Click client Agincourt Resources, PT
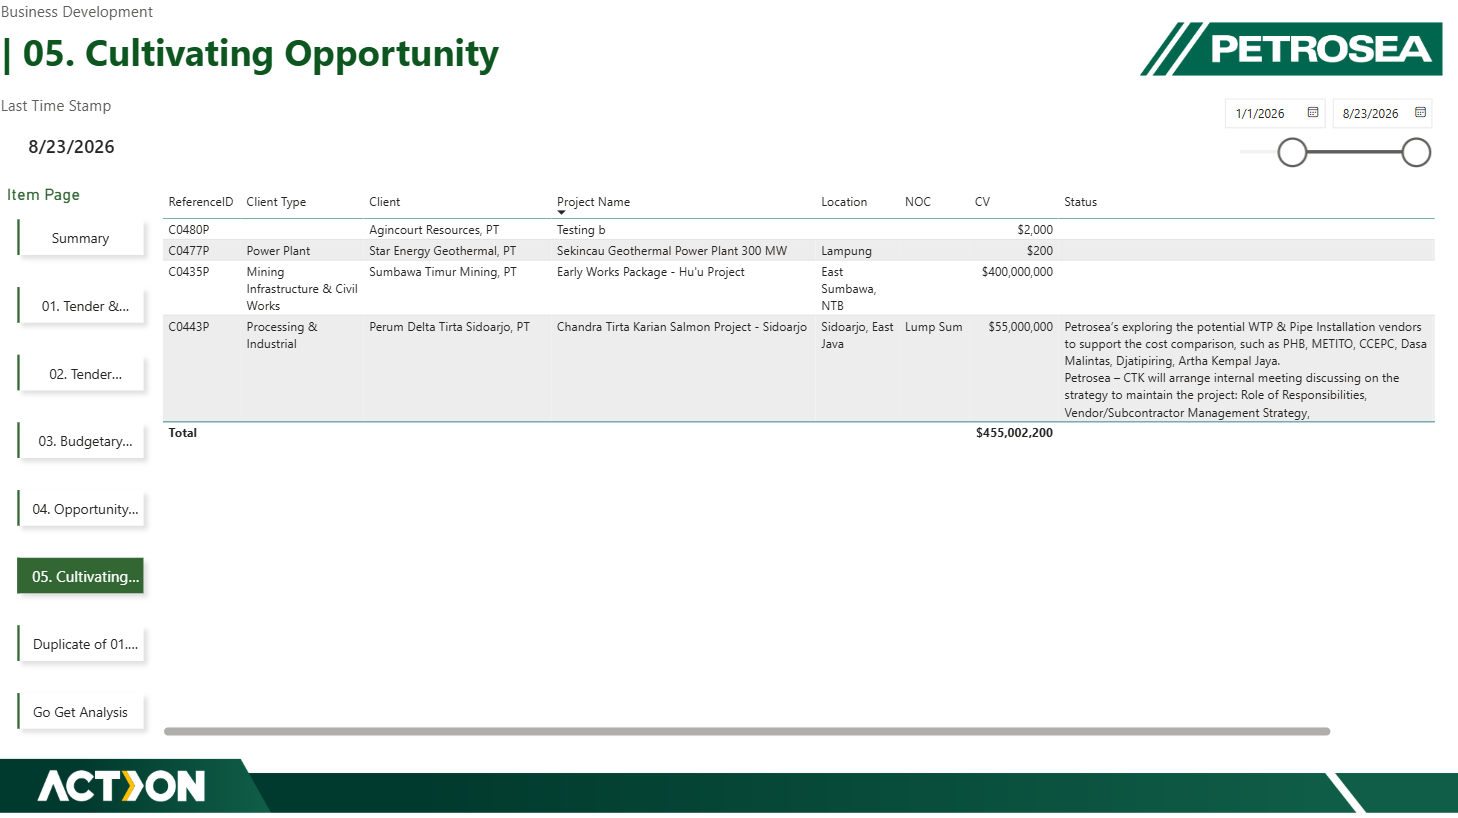Screen dimensions: 1458x818 434,230
